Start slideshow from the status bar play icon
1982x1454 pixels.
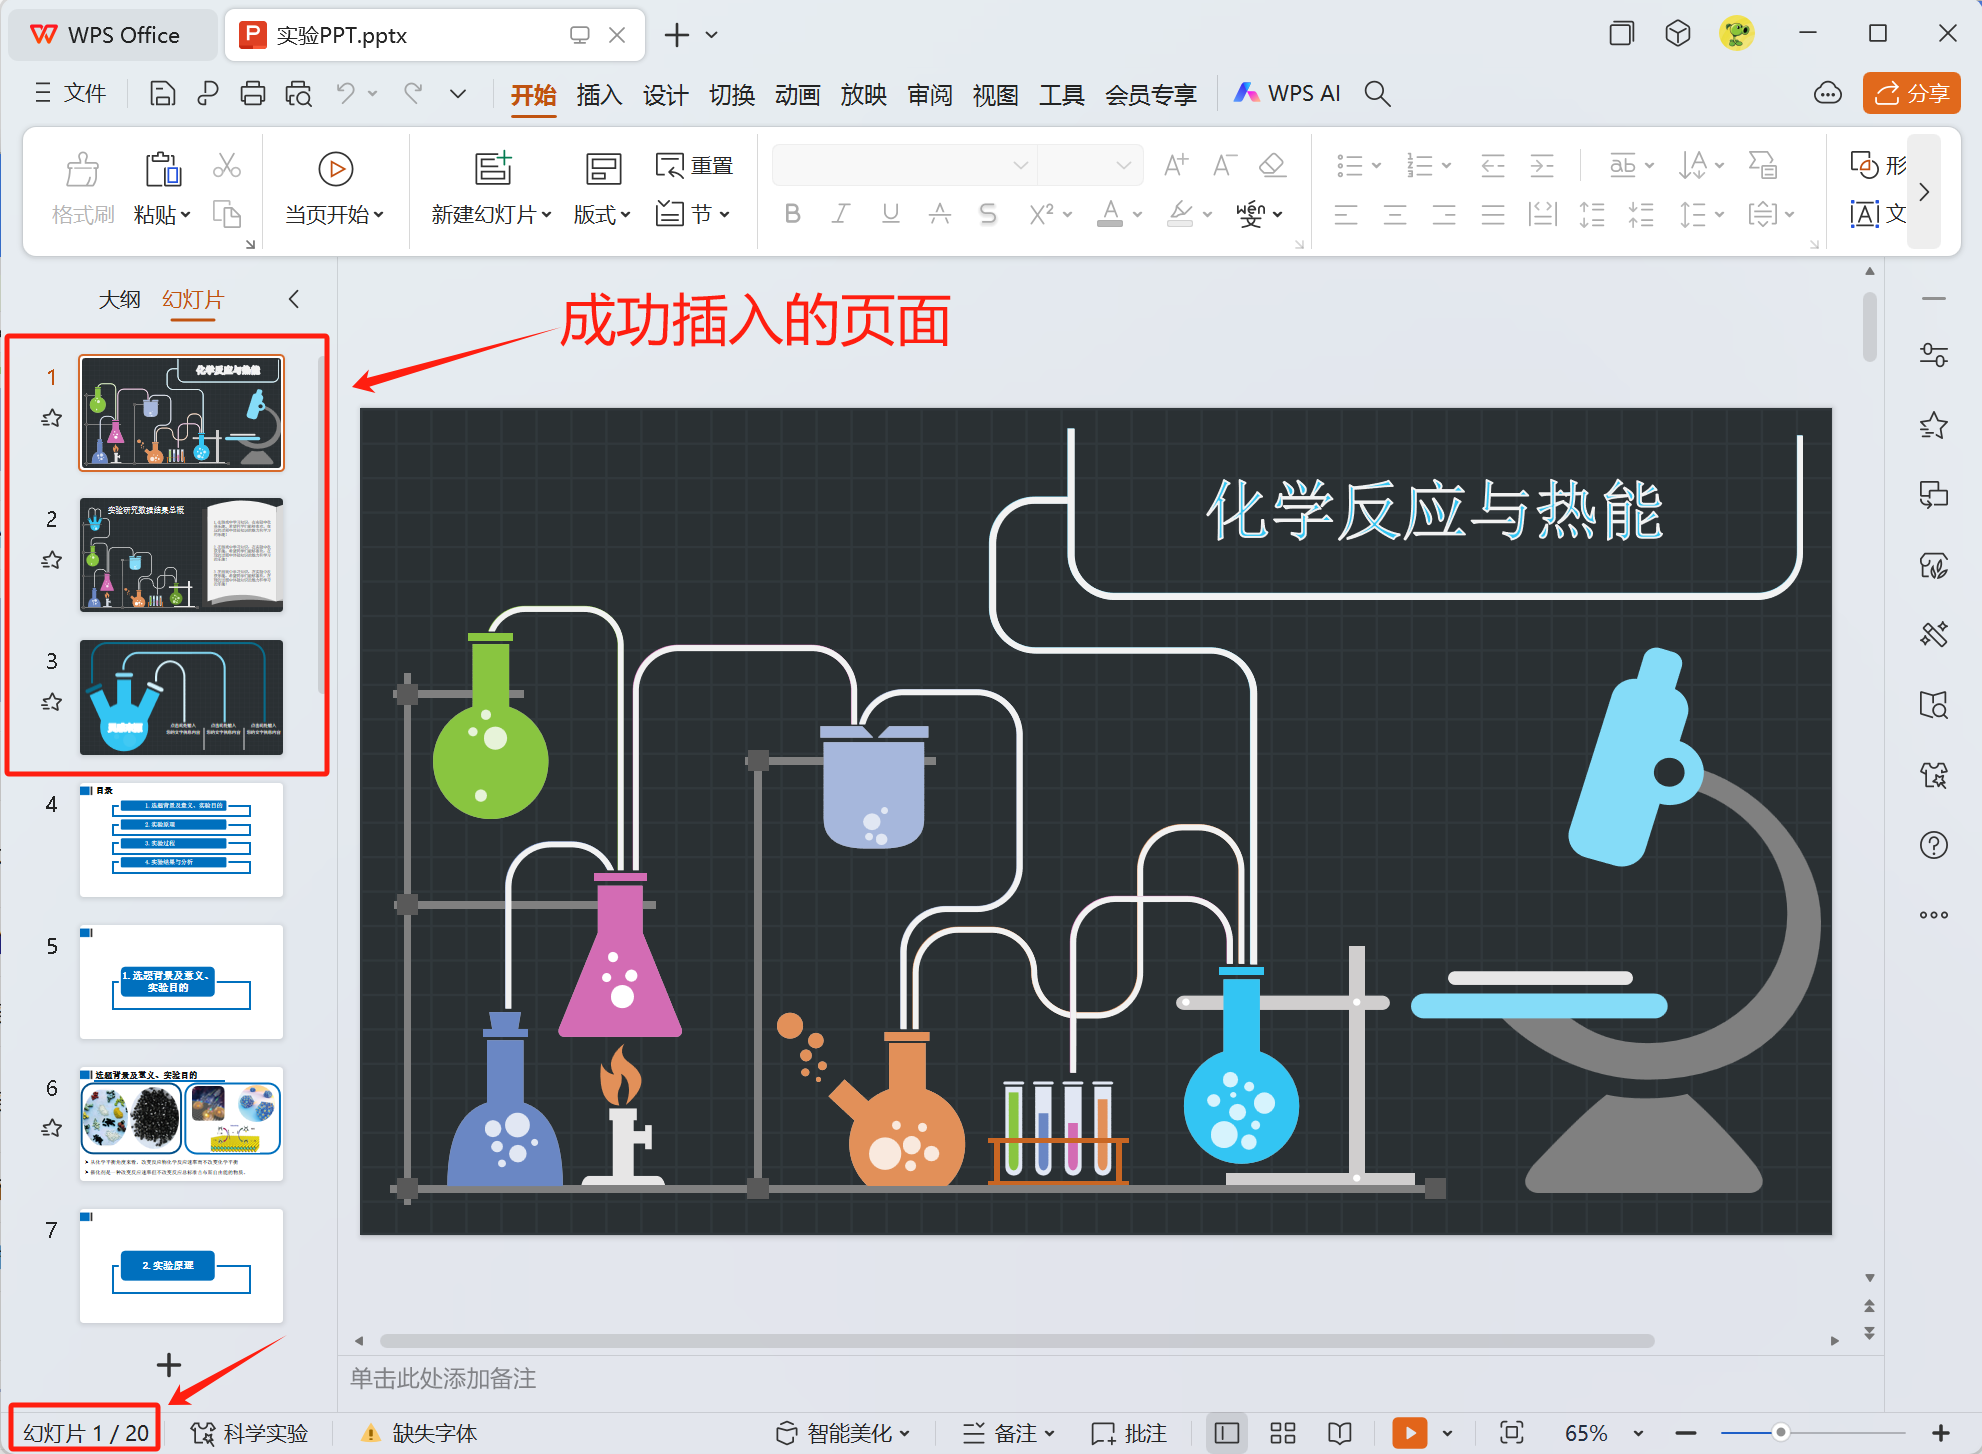1410,1432
